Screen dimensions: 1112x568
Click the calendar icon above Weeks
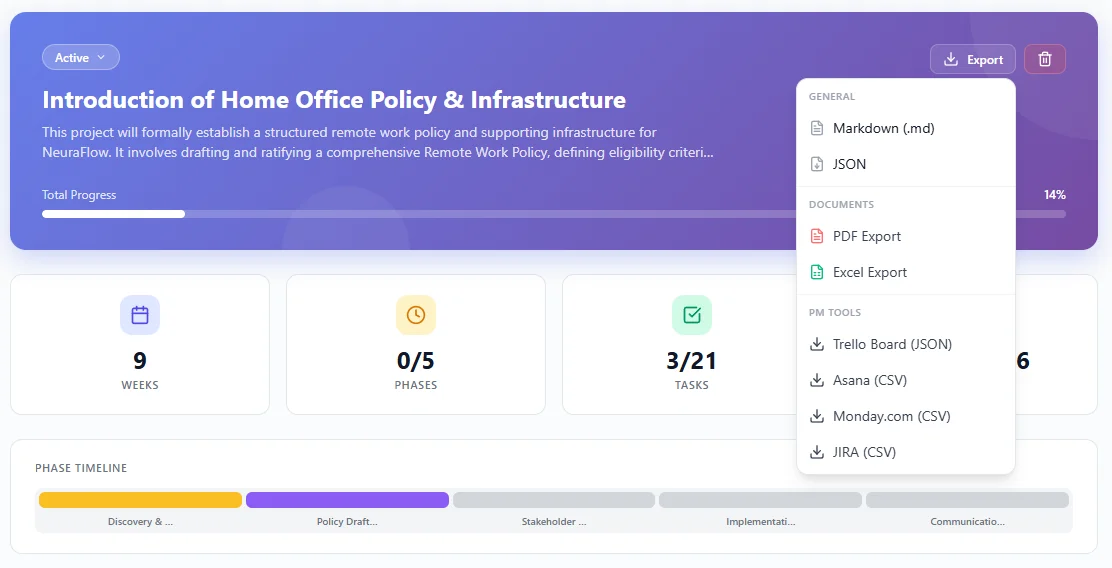point(140,315)
